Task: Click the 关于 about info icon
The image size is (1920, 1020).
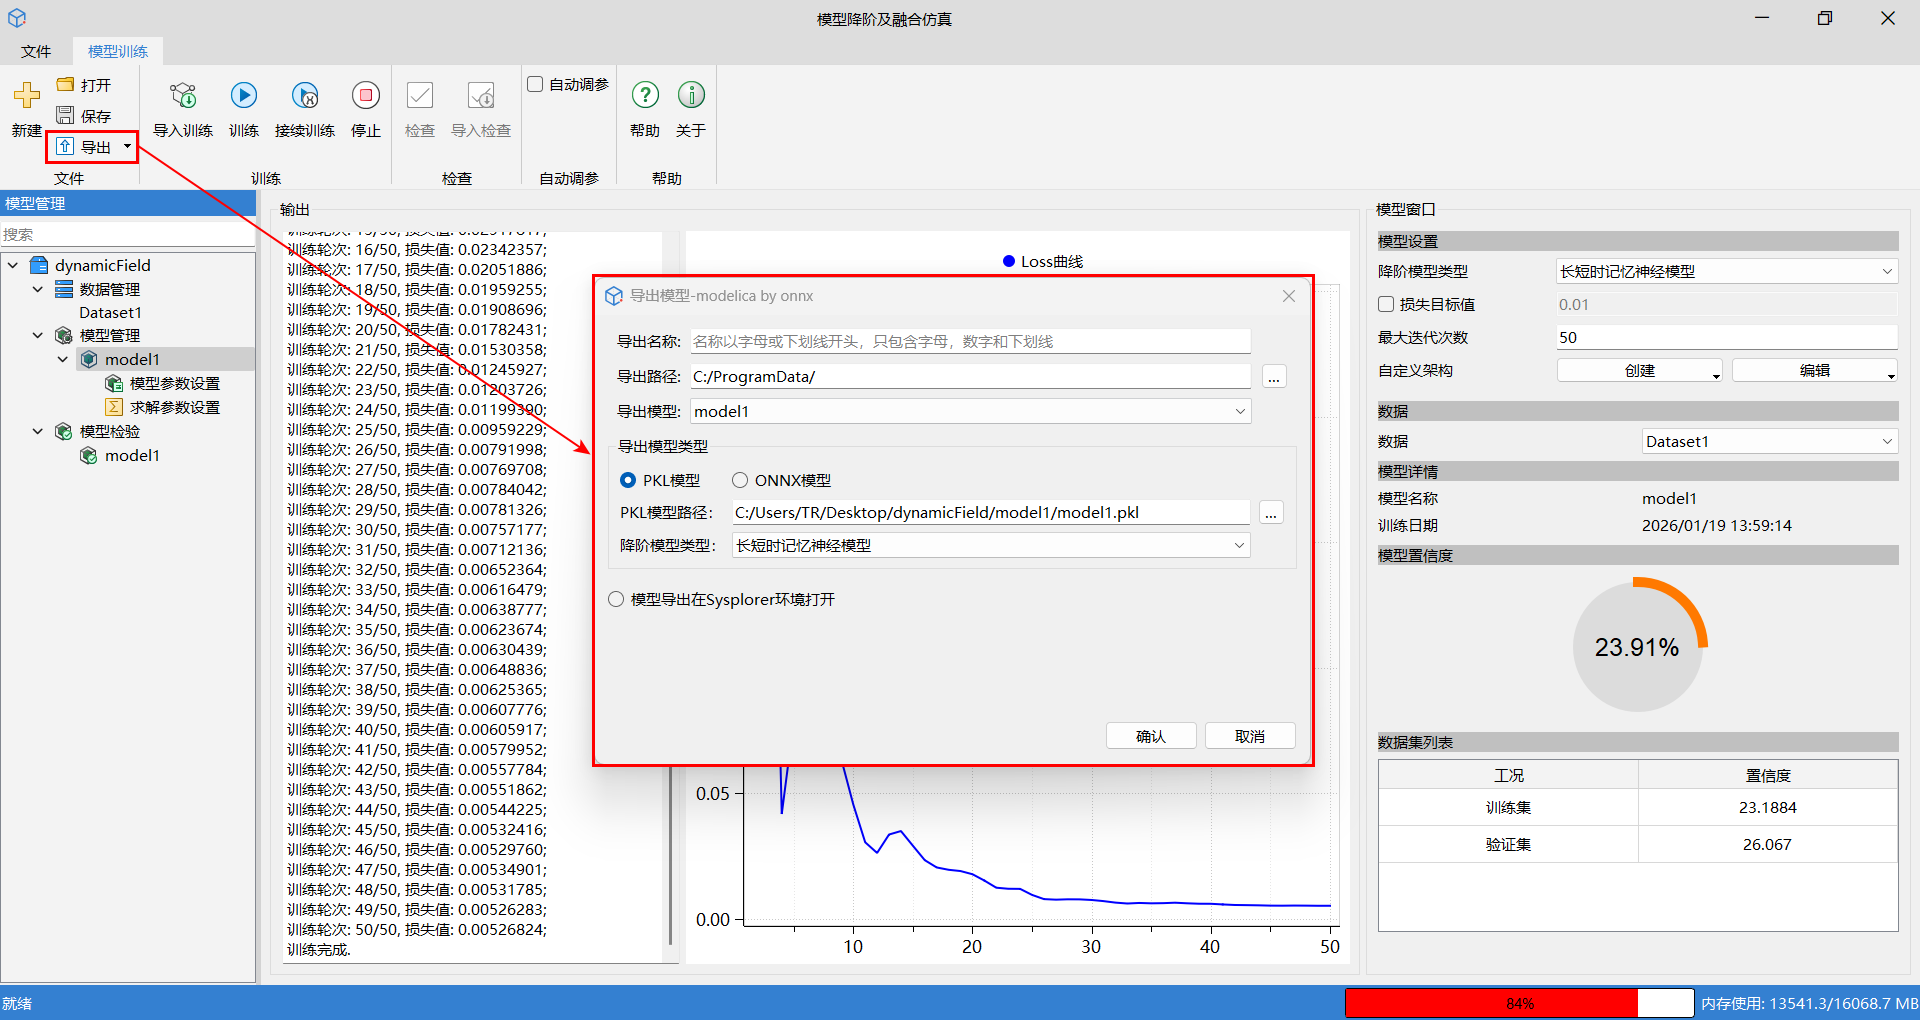Action: [x=691, y=96]
